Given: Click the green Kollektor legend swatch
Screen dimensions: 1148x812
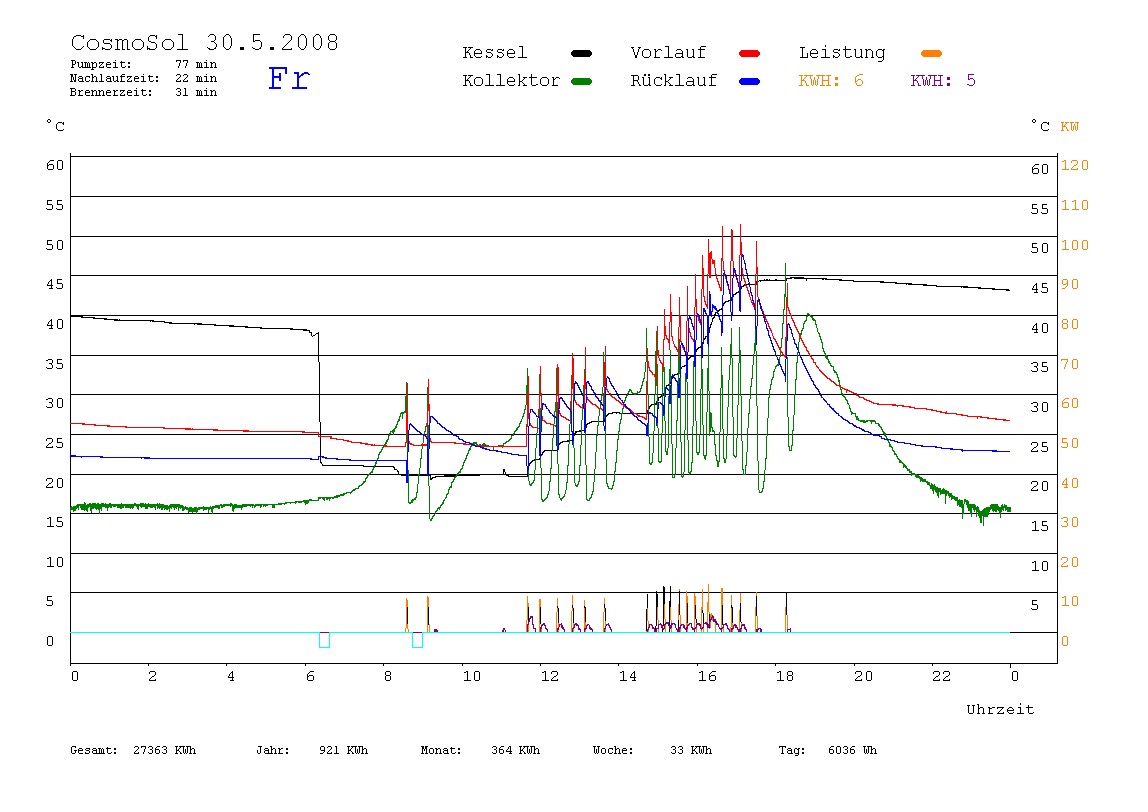Looking at the screenshot, I should click(x=581, y=81).
